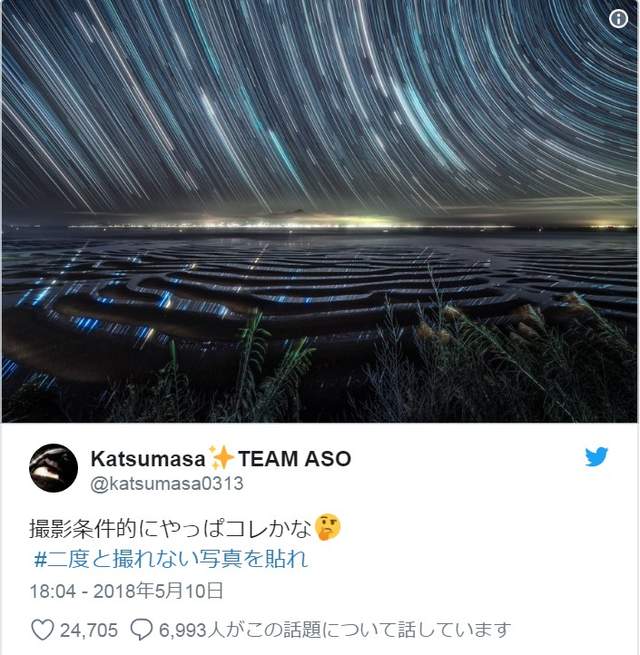Click the sparkle emoji in display name

[221, 458]
